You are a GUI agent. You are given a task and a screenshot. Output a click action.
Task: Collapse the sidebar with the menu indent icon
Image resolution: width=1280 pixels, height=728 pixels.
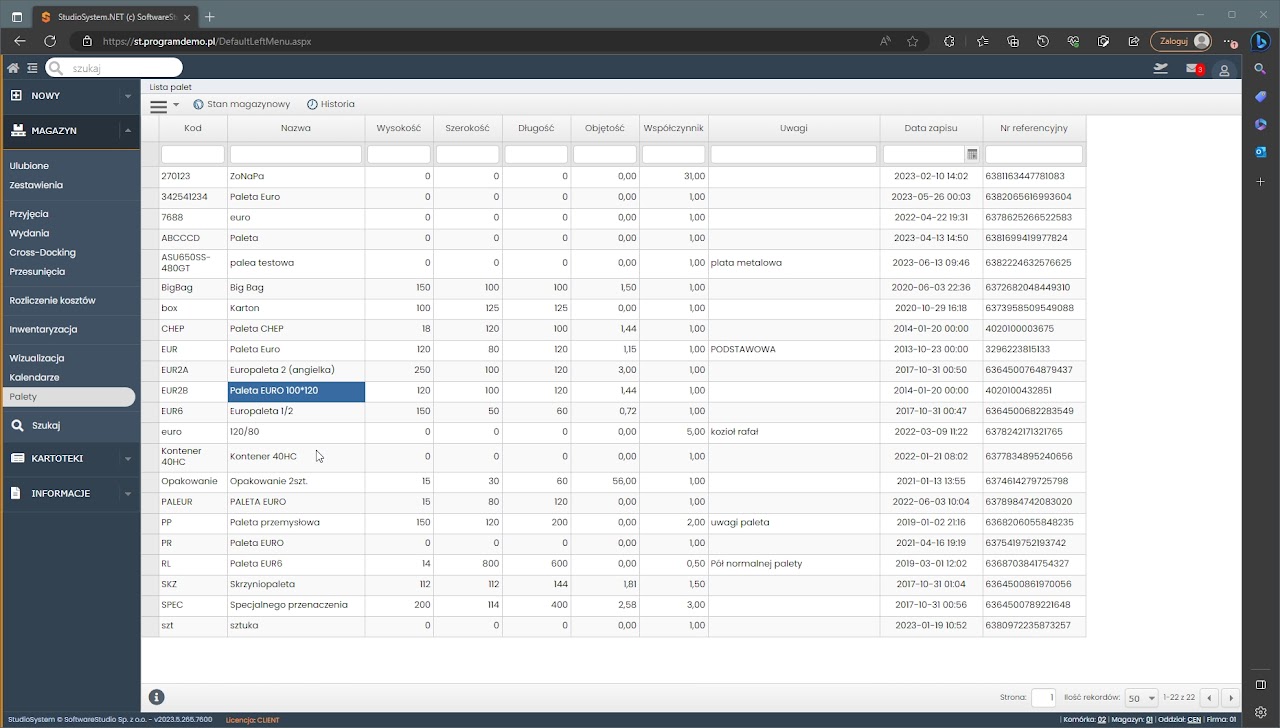[x=32, y=68]
